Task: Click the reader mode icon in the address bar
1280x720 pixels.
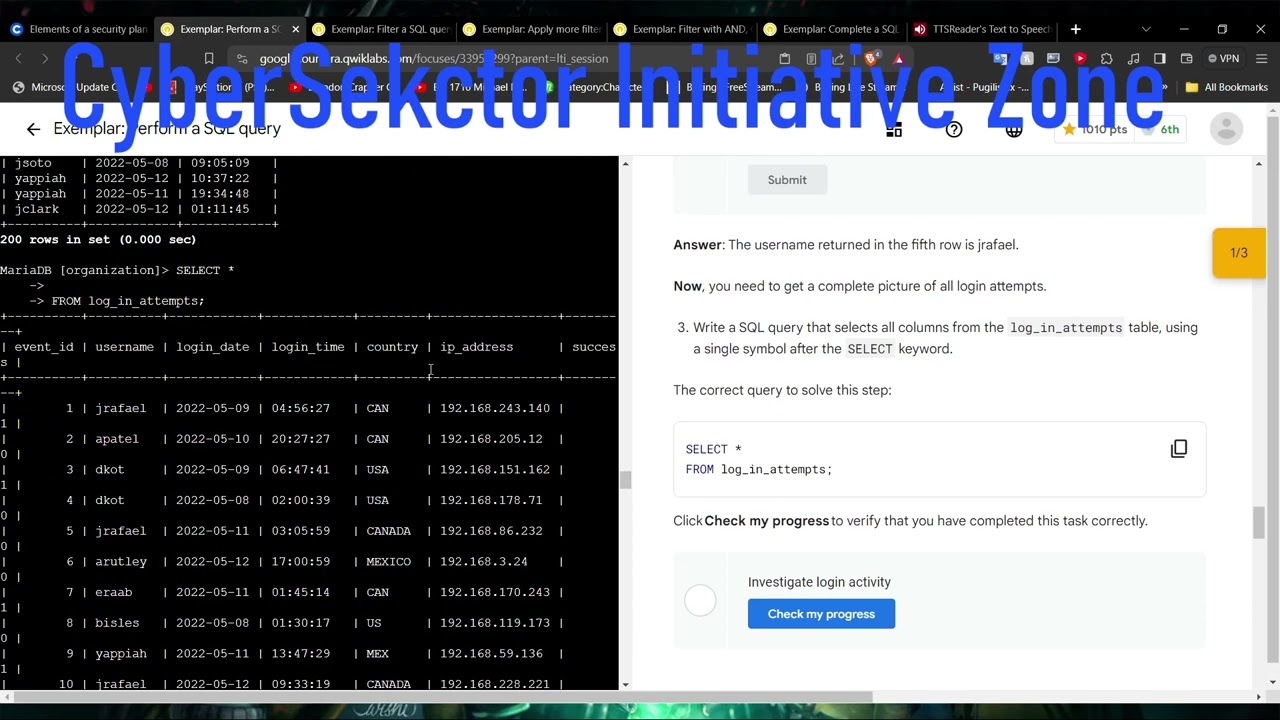Action: (x=811, y=58)
